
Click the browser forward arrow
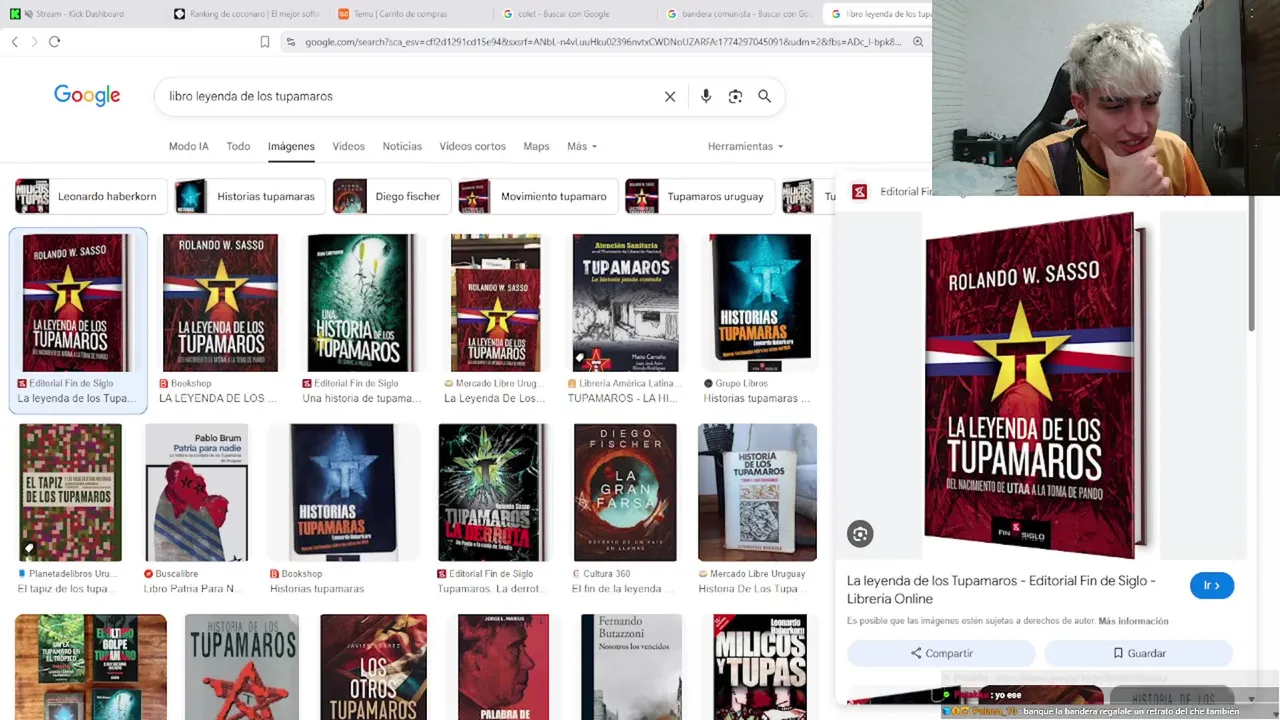click(34, 41)
